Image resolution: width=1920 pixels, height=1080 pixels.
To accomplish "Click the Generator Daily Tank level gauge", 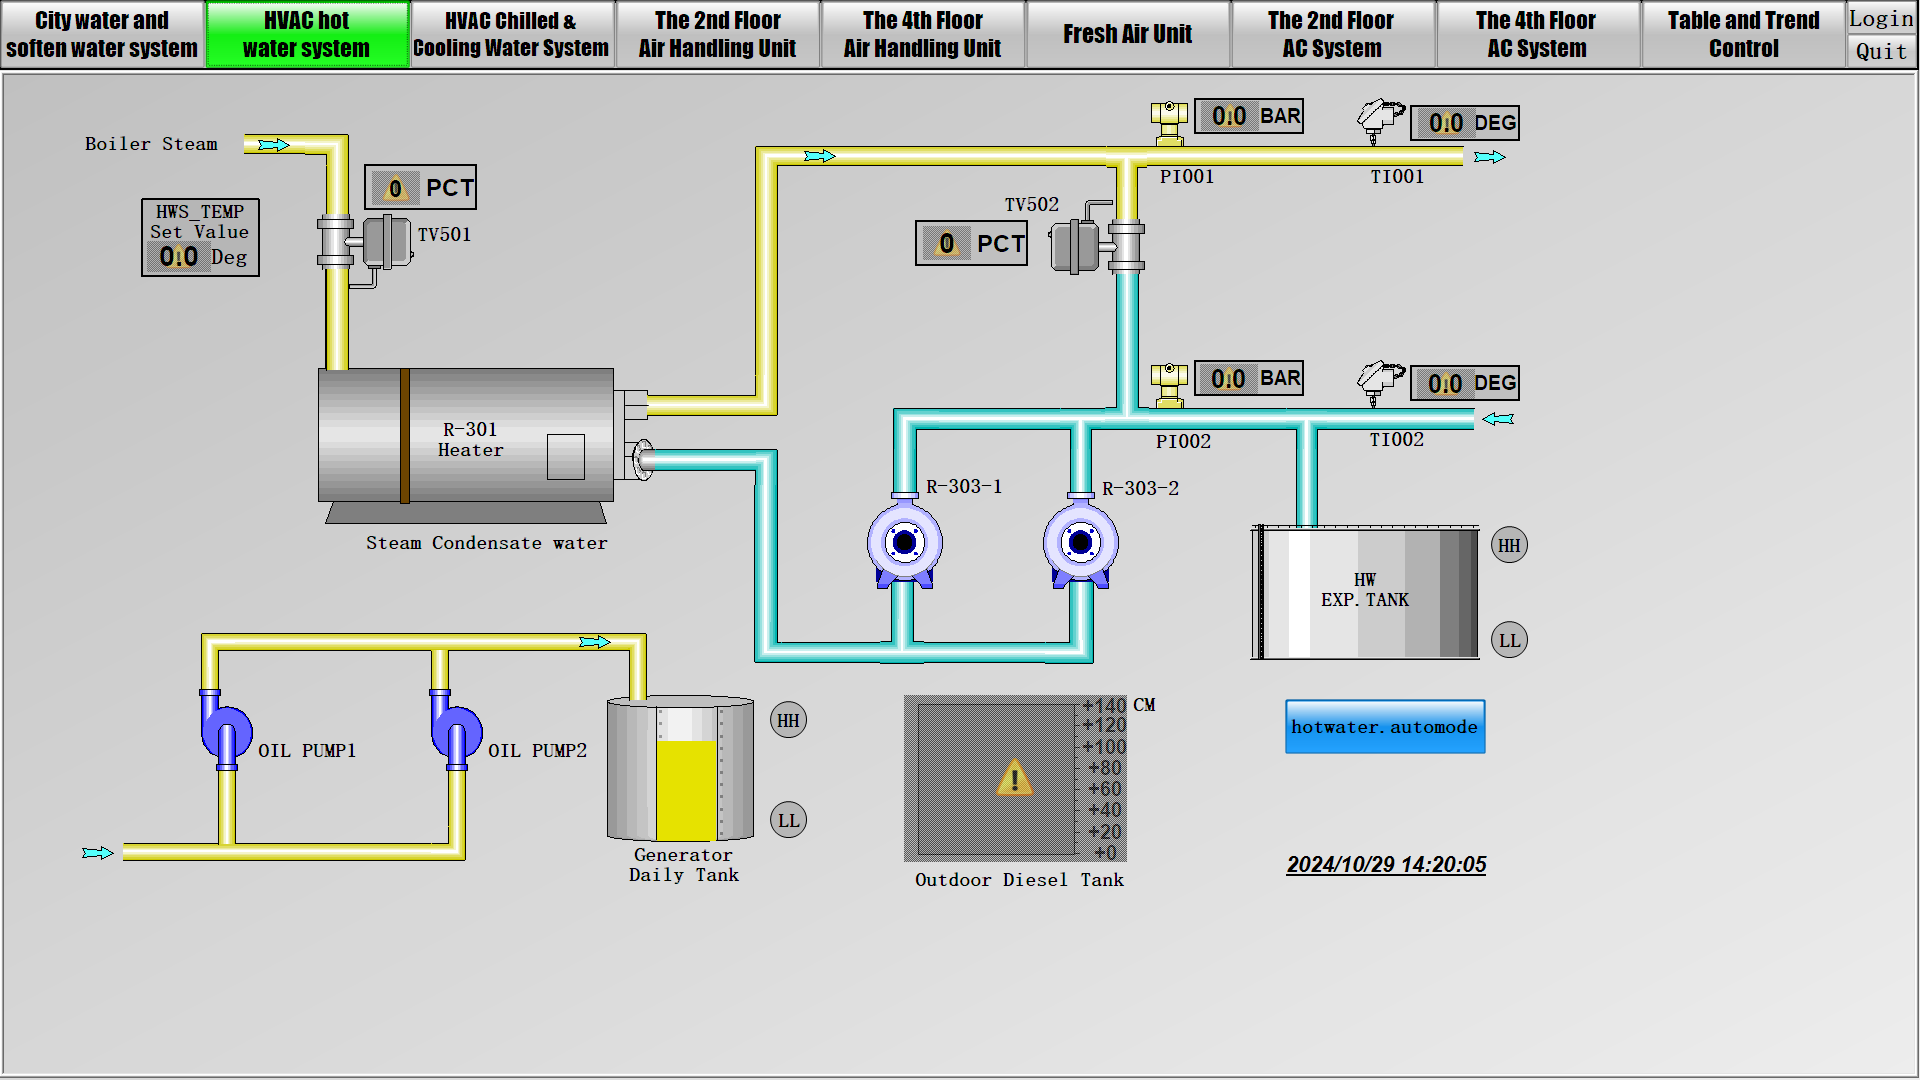I will point(687,775).
